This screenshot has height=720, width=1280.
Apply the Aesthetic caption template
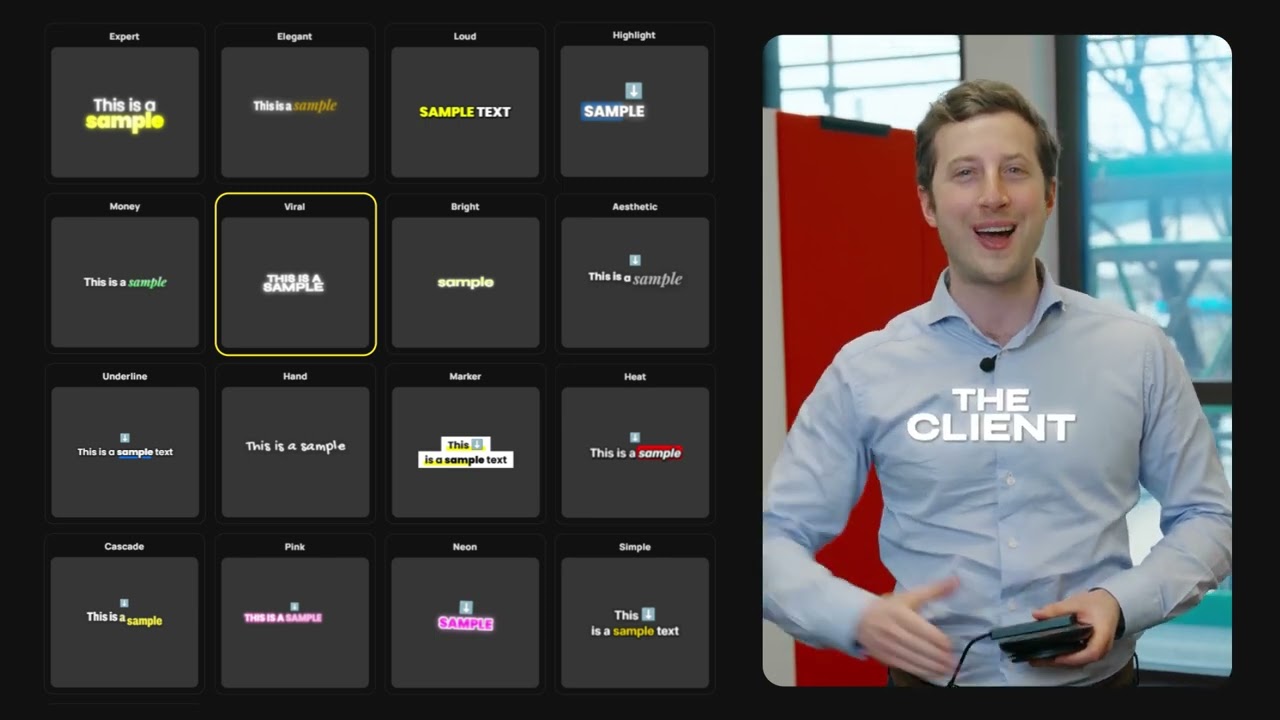pos(635,273)
